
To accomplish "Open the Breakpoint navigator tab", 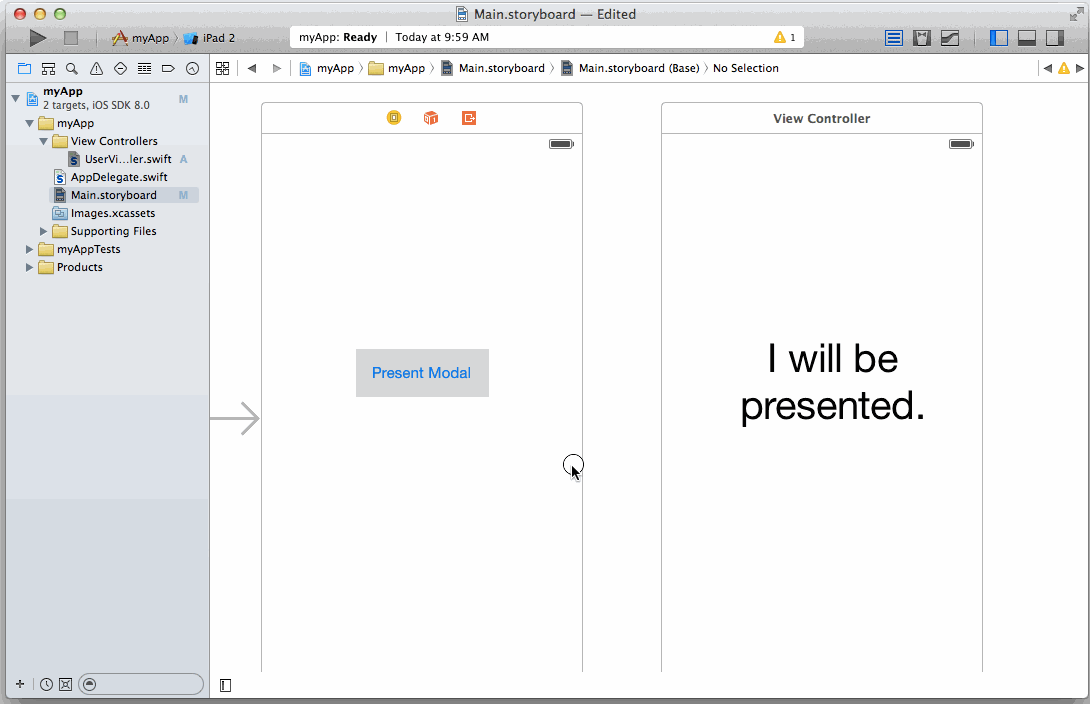I will (x=168, y=68).
